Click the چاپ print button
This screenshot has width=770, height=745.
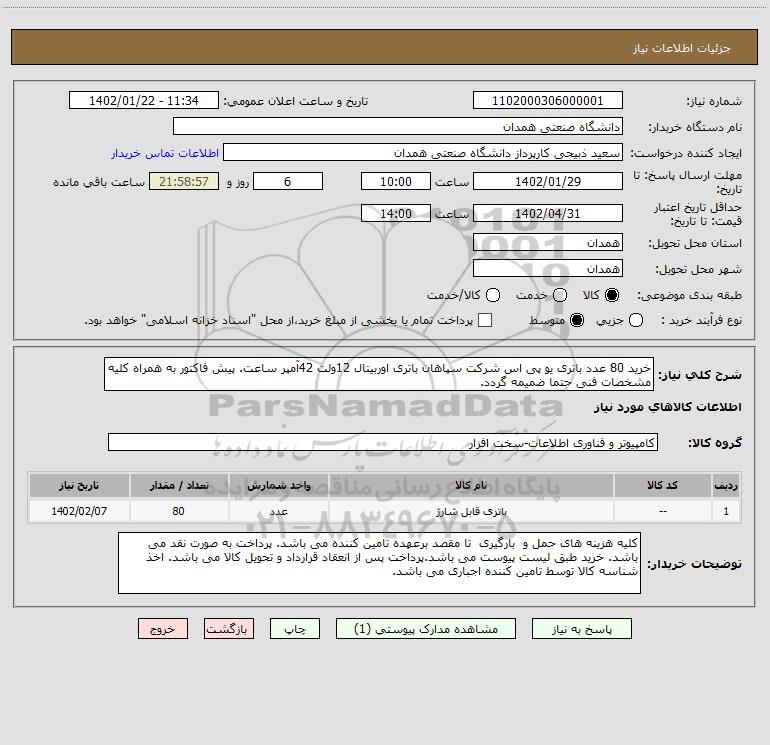295,629
